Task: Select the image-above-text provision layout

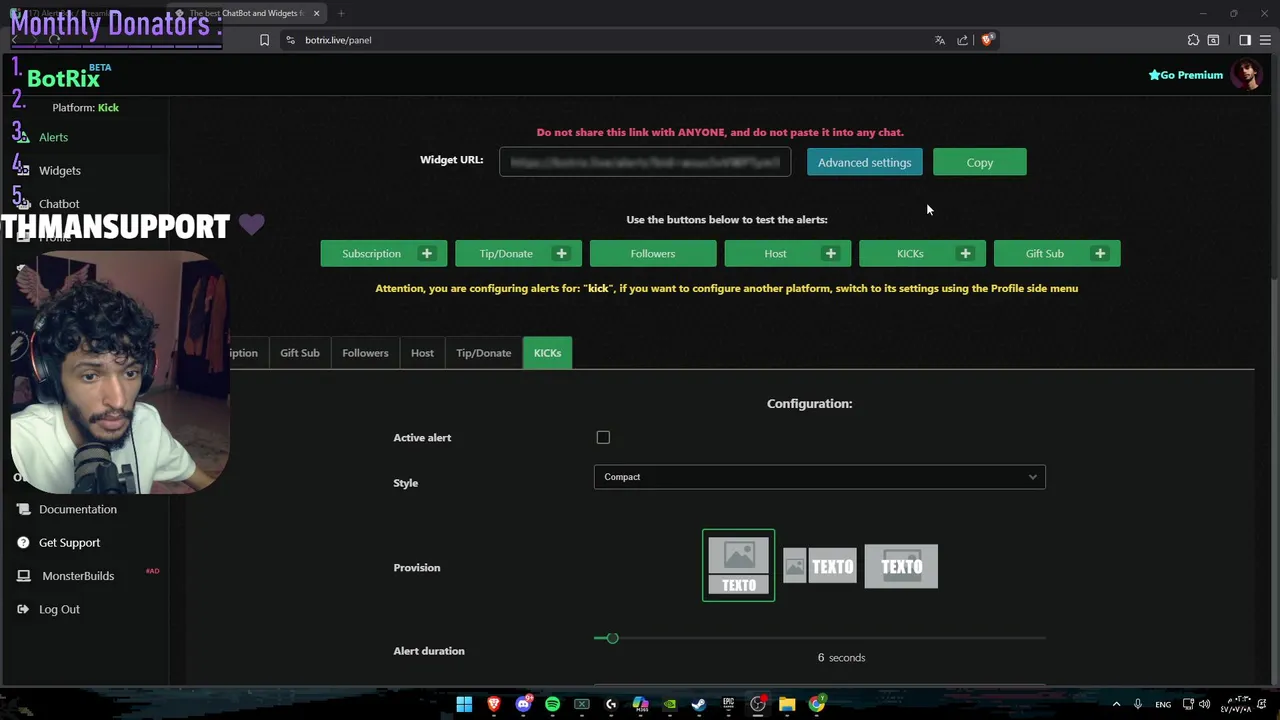Action: tap(739, 565)
